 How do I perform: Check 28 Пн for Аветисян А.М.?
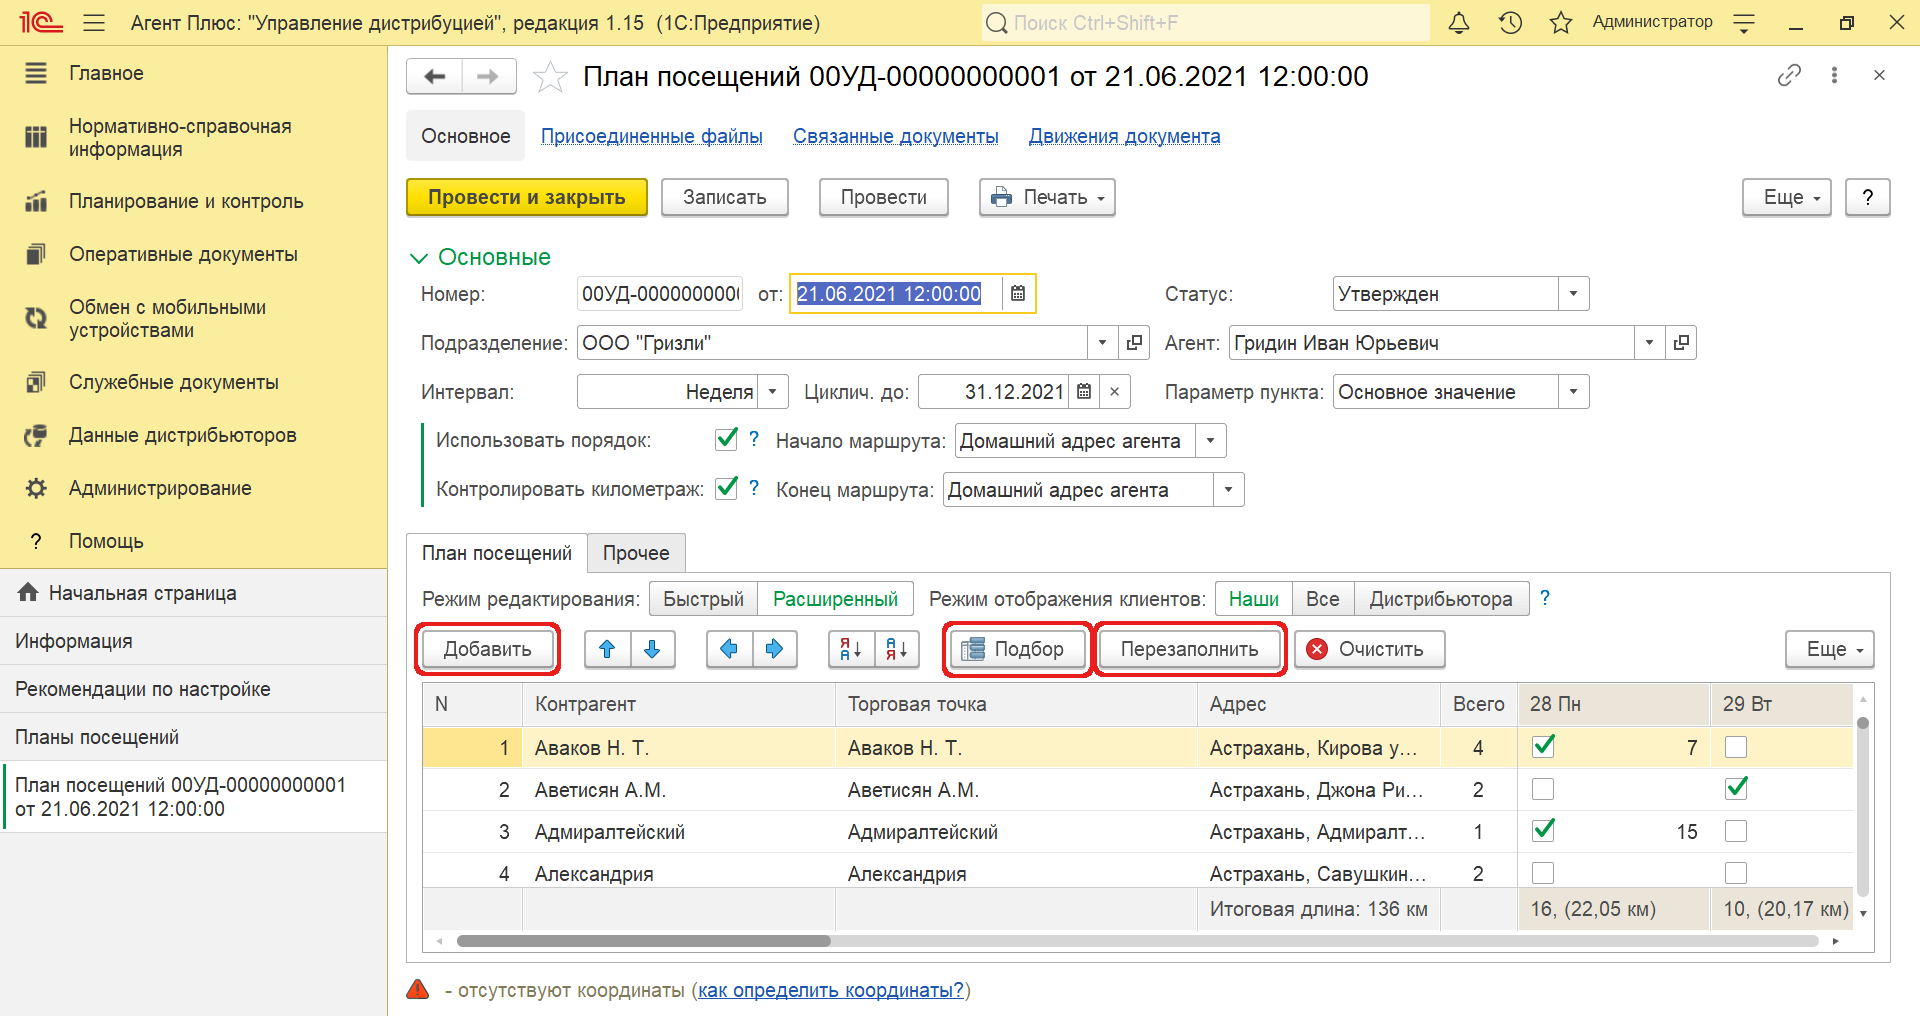coord(1543,789)
